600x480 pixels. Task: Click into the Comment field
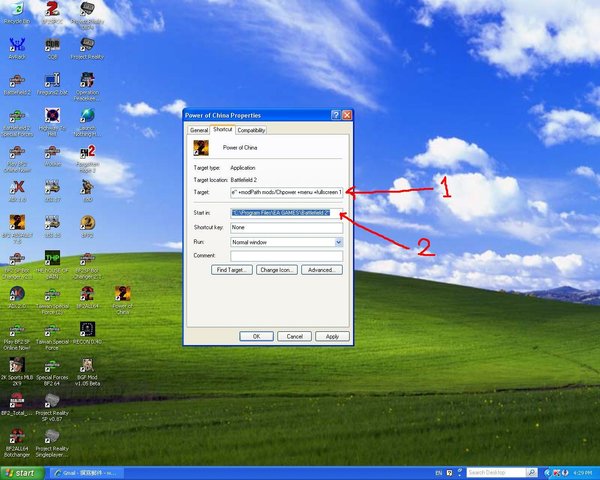click(287, 256)
